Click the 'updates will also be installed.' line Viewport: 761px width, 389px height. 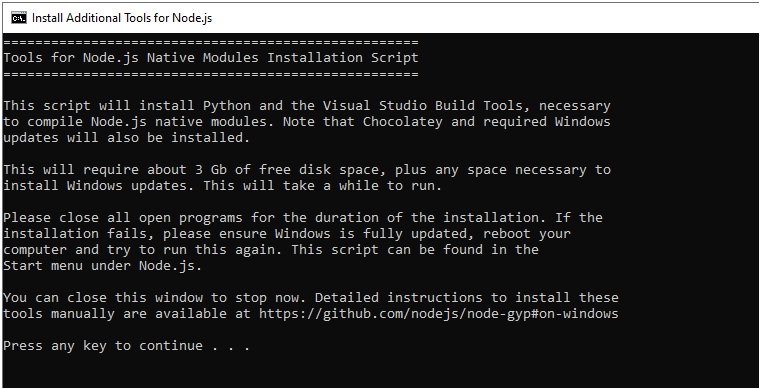pos(126,138)
